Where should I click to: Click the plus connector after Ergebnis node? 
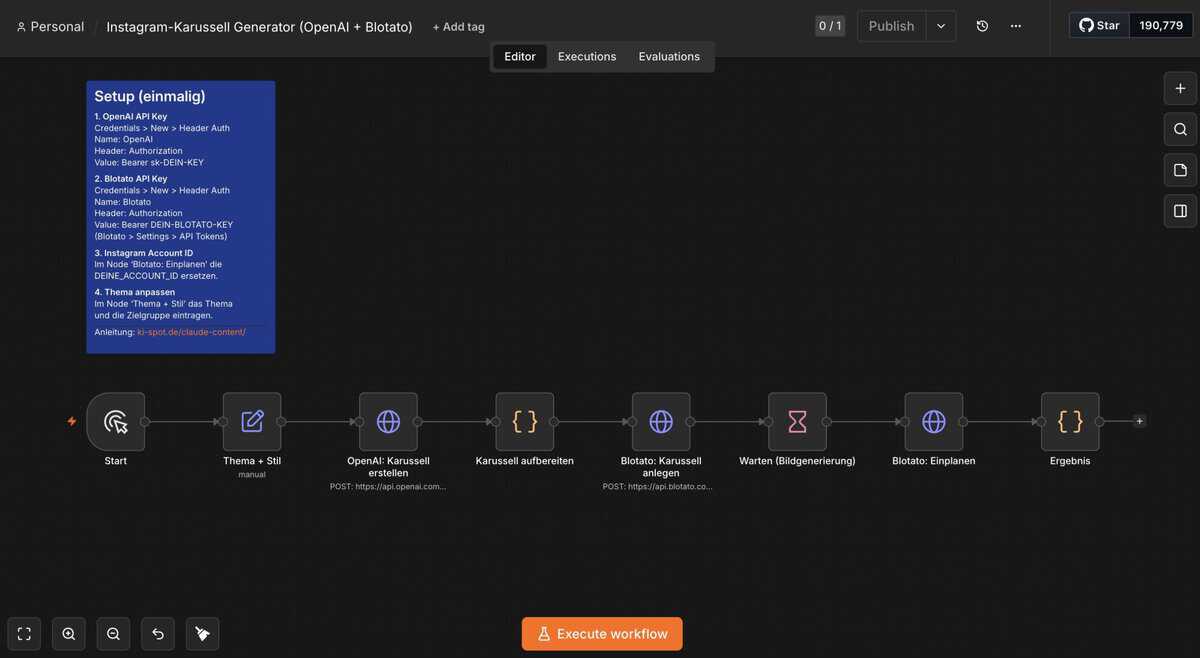click(1139, 421)
